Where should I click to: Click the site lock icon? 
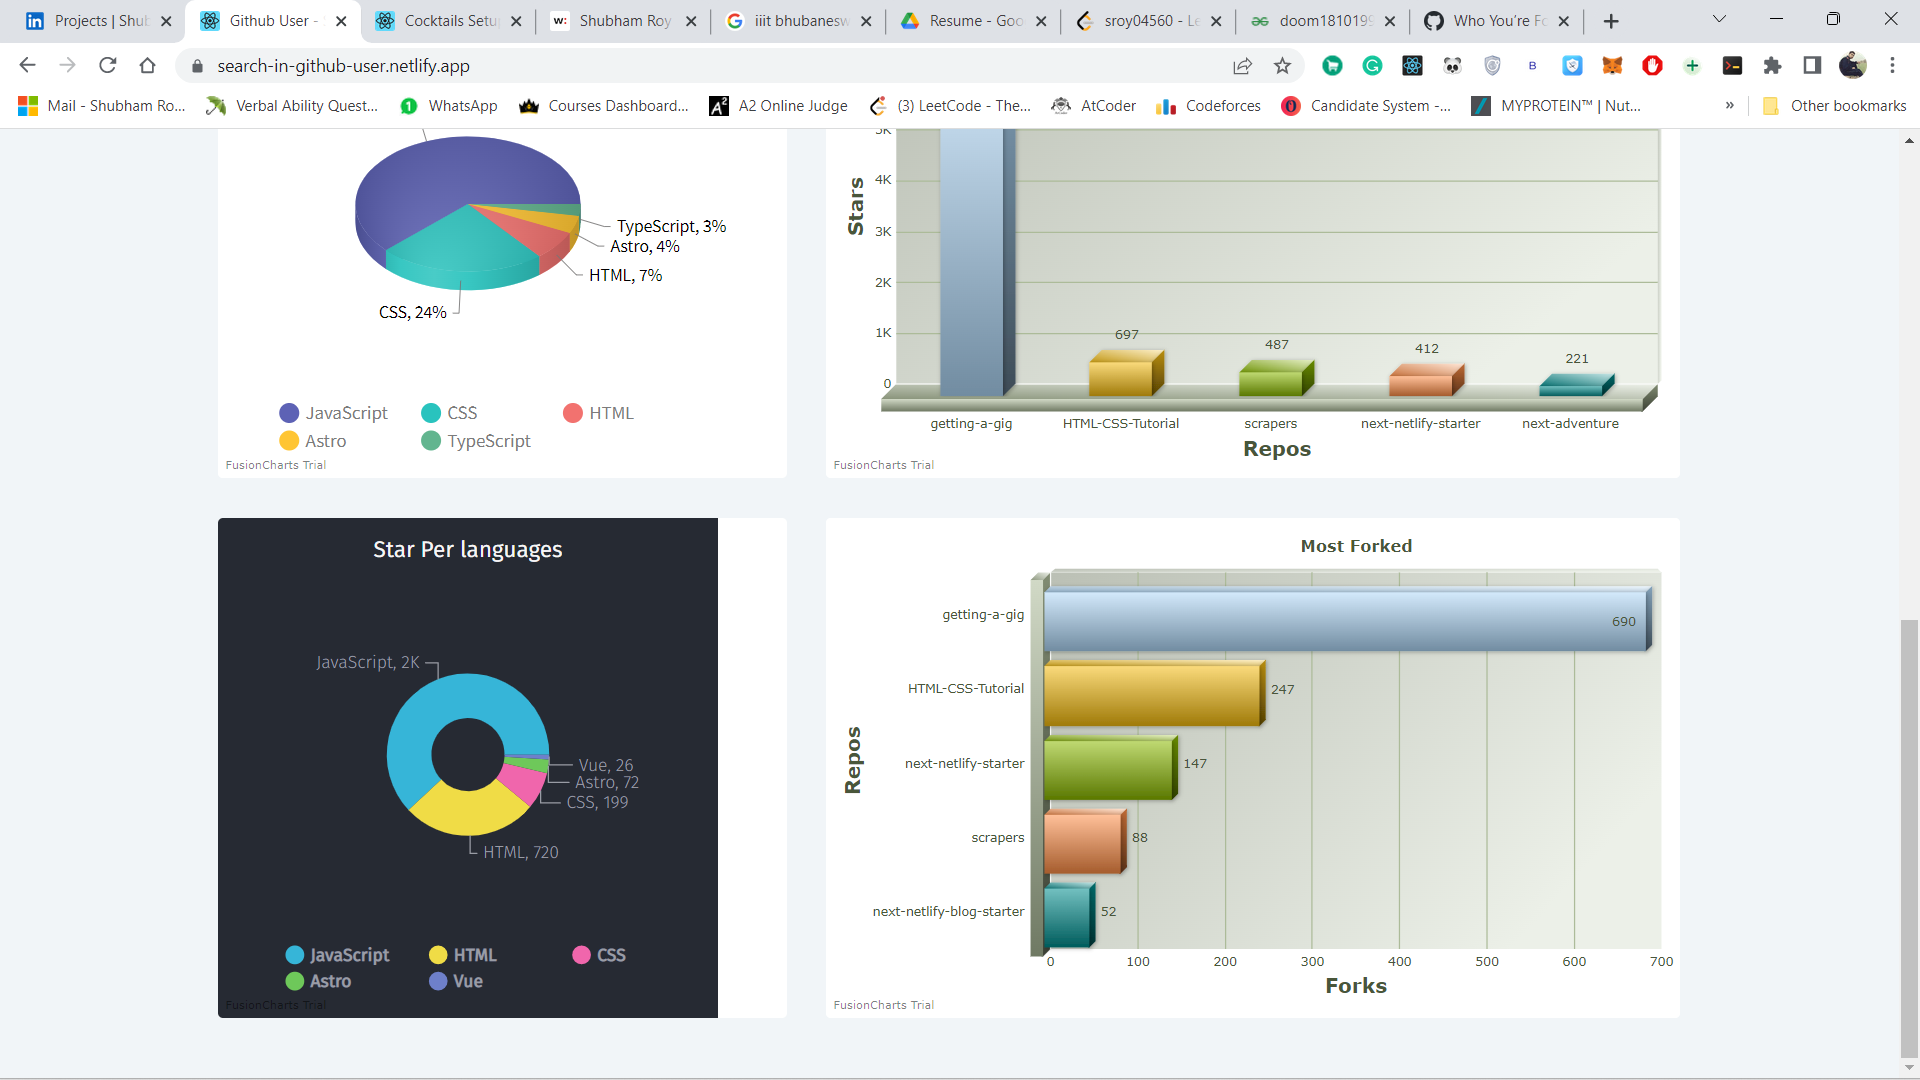click(197, 66)
